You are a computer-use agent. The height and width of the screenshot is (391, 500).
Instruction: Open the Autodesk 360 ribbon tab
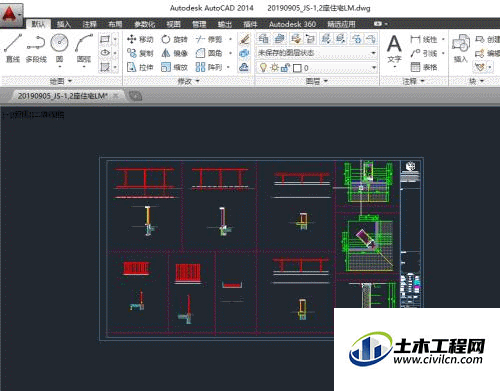pyautogui.click(x=292, y=24)
